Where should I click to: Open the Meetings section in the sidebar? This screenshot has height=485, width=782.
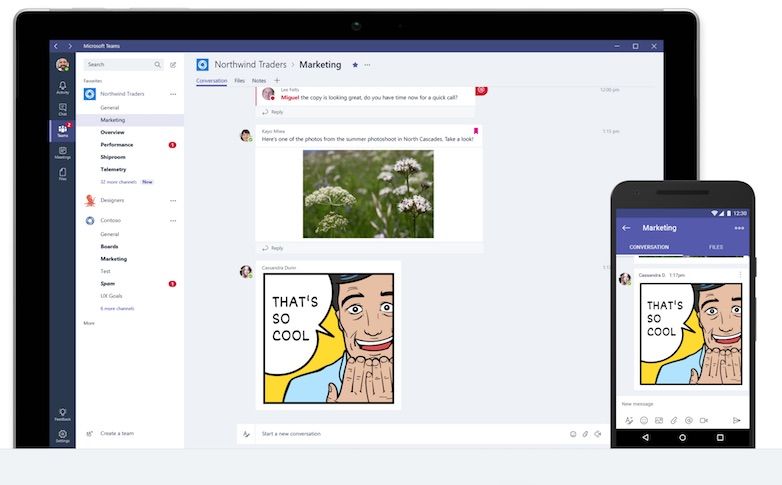coord(62,153)
